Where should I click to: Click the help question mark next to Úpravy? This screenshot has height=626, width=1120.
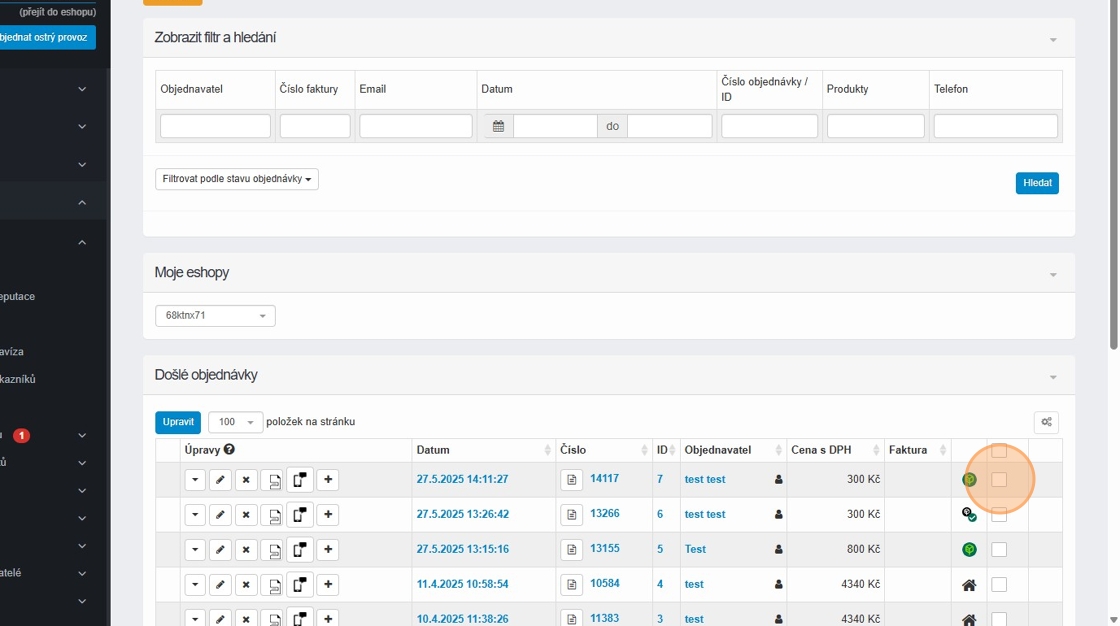coord(229,450)
